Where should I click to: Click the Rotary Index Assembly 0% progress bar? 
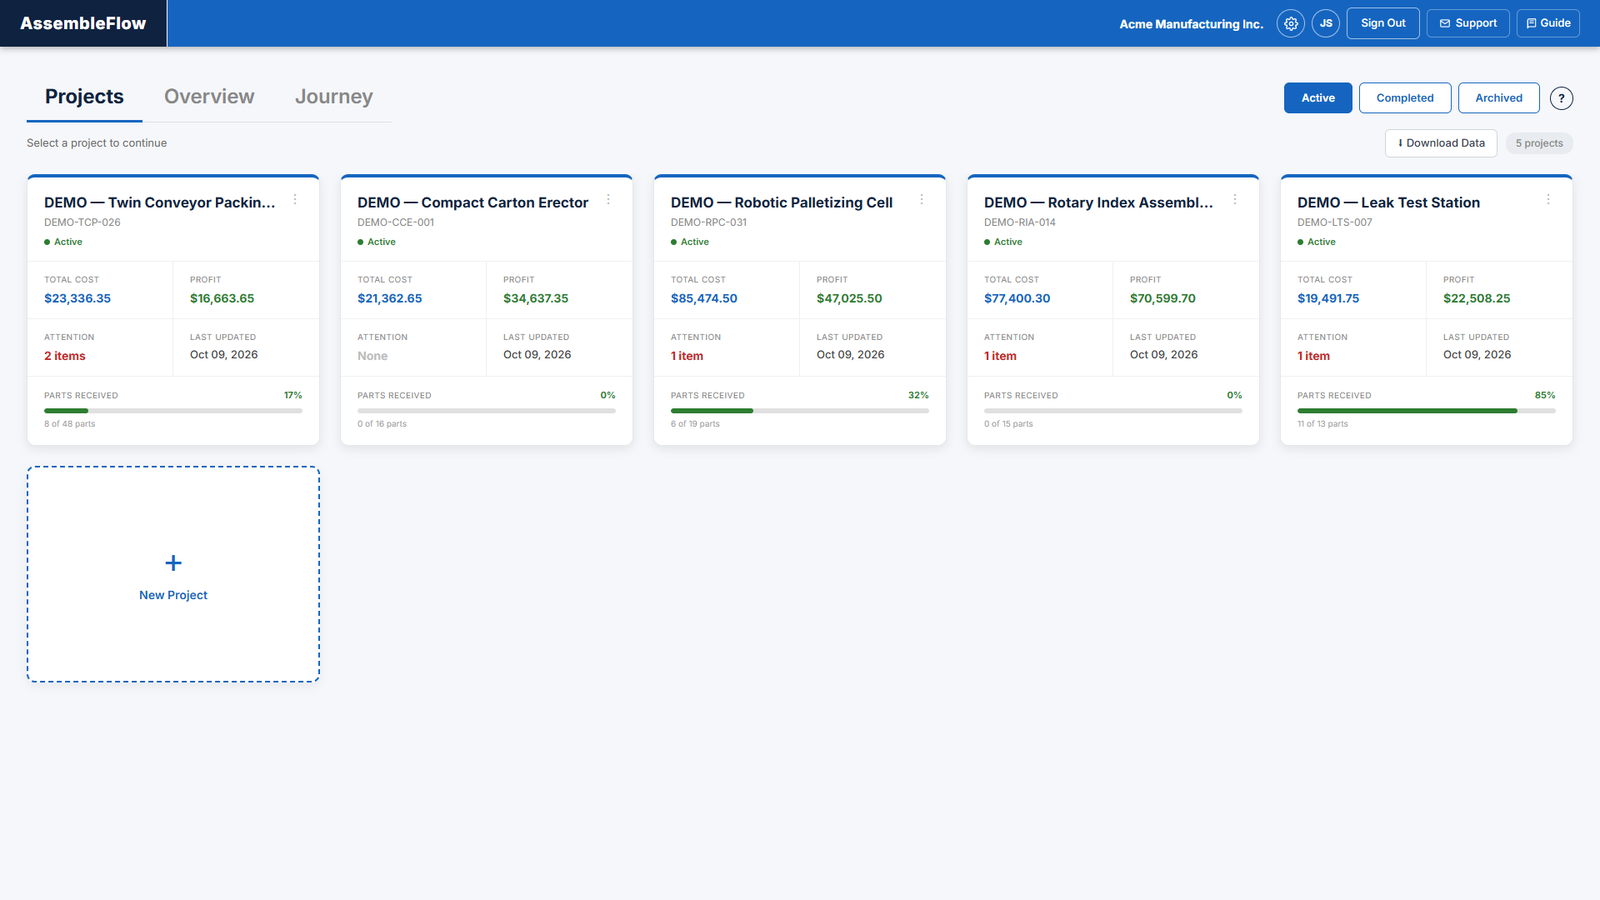click(x=1113, y=410)
